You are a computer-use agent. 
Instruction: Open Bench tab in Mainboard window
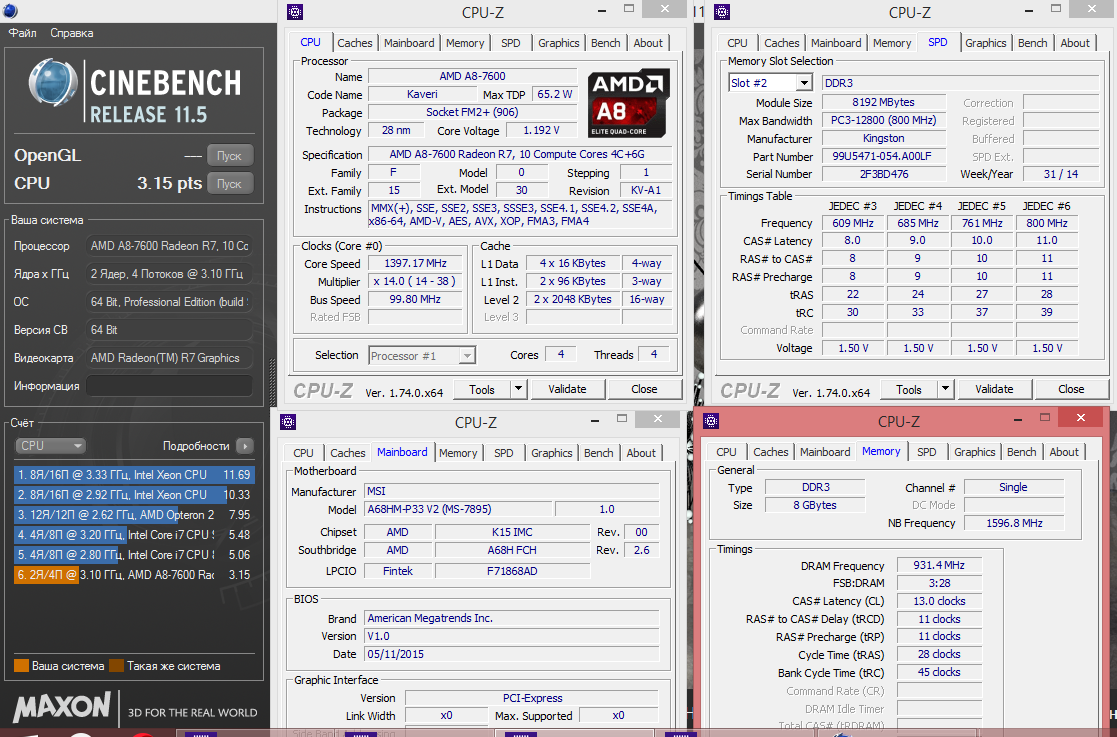click(x=598, y=453)
